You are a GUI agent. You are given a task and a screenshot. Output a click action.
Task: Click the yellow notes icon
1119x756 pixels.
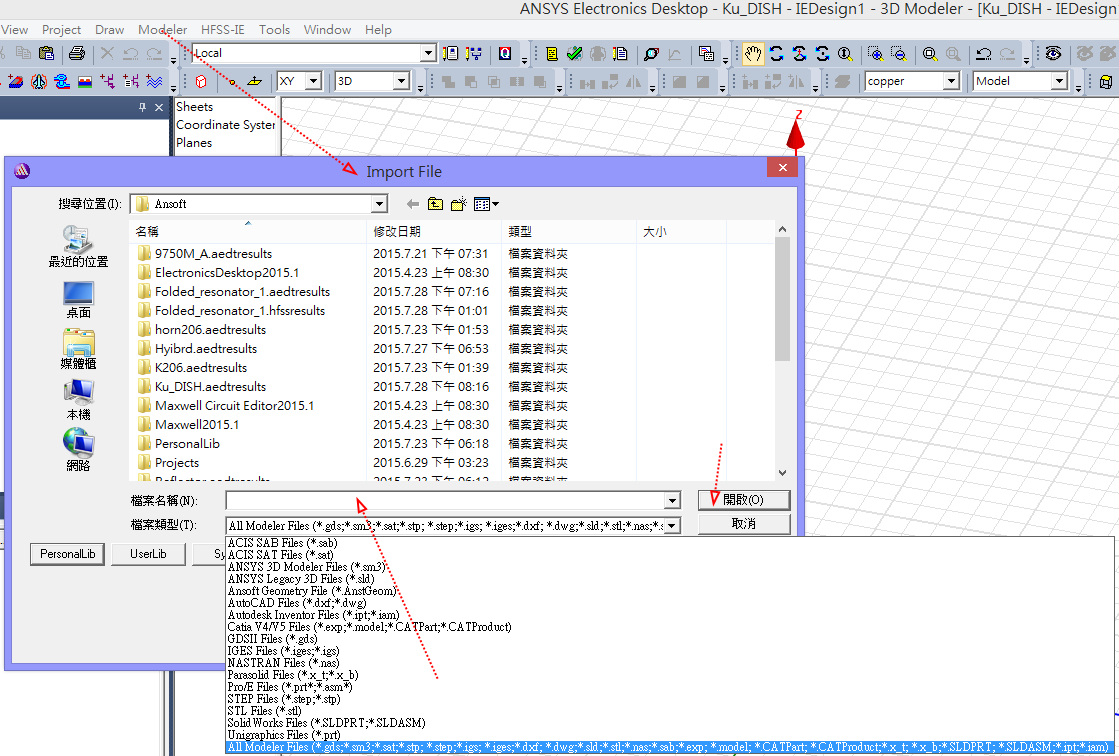(x=552, y=54)
